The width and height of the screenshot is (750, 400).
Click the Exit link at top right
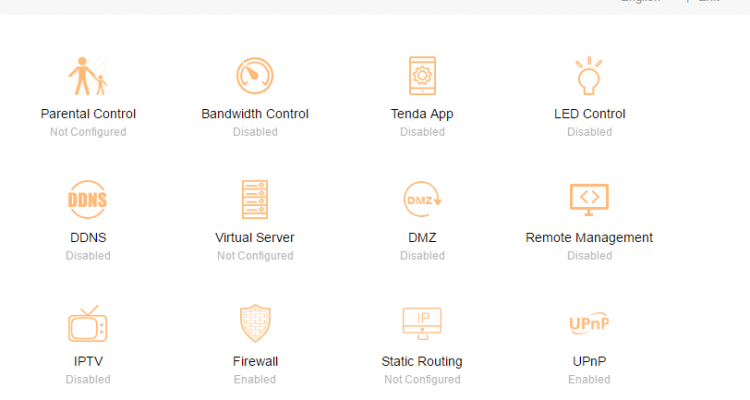point(708,2)
